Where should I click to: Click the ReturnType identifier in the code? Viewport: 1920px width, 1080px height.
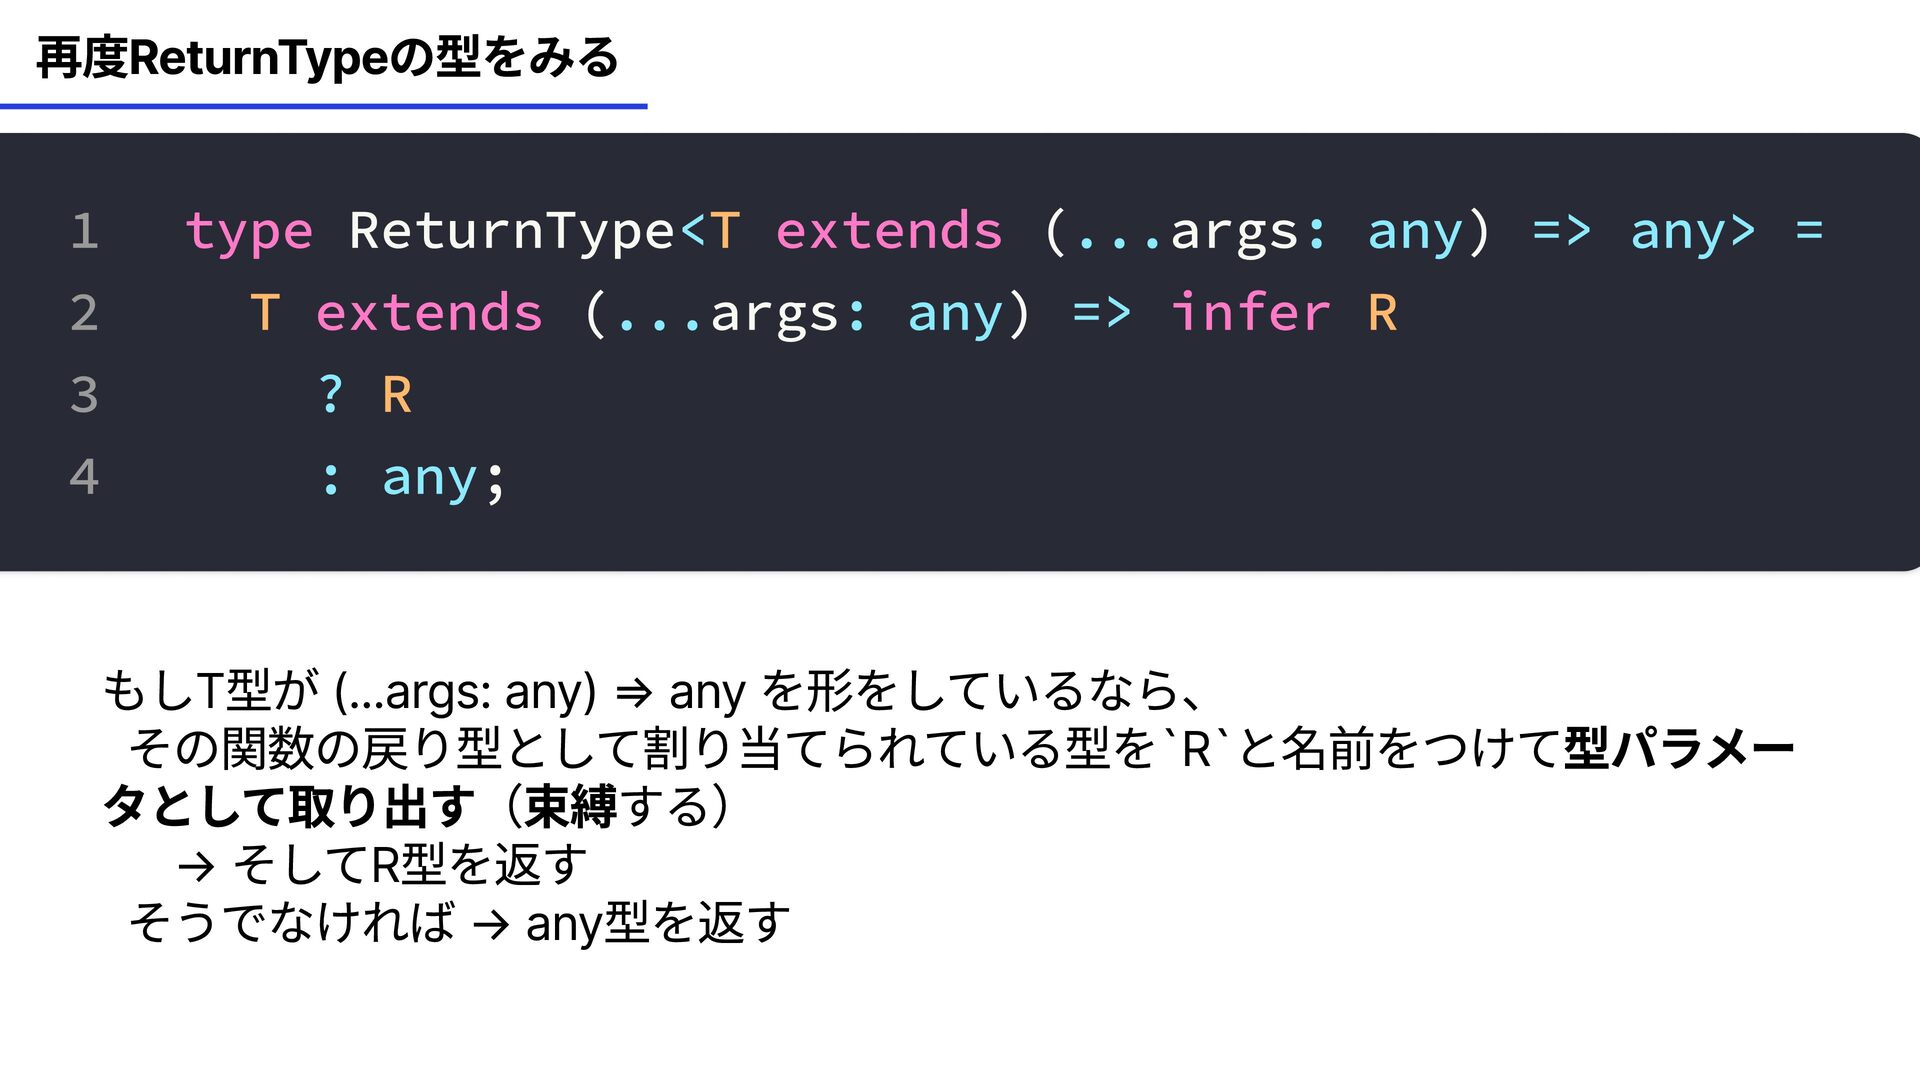tap(512, 231)
